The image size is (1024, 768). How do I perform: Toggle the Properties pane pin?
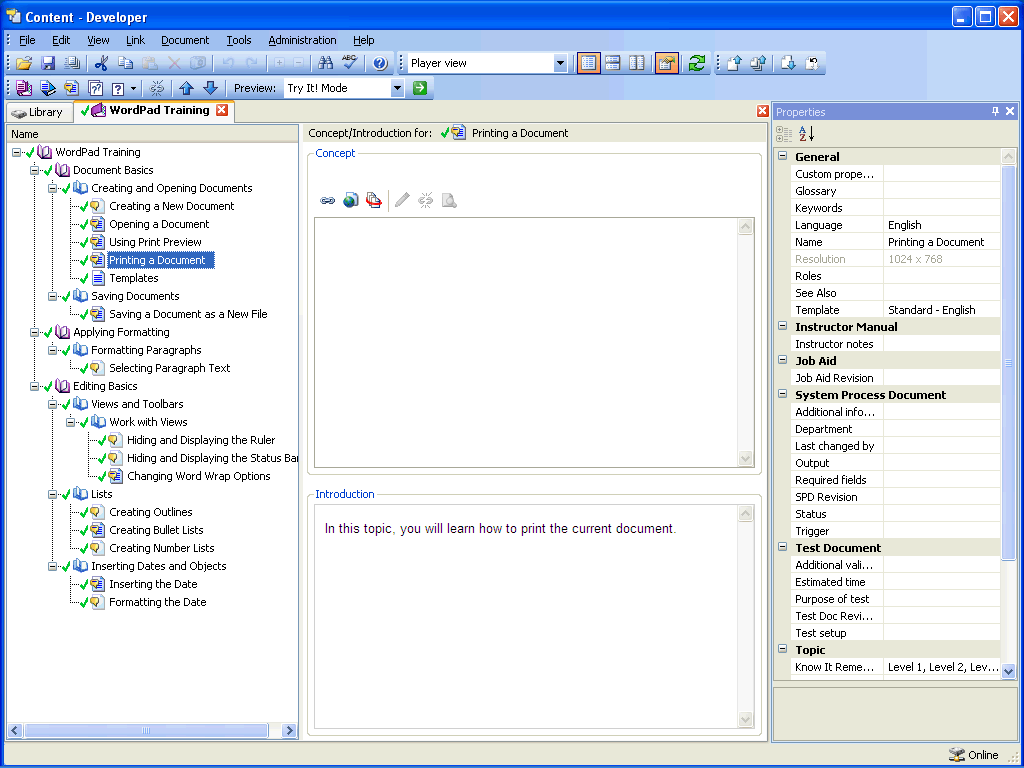point(995,112)
